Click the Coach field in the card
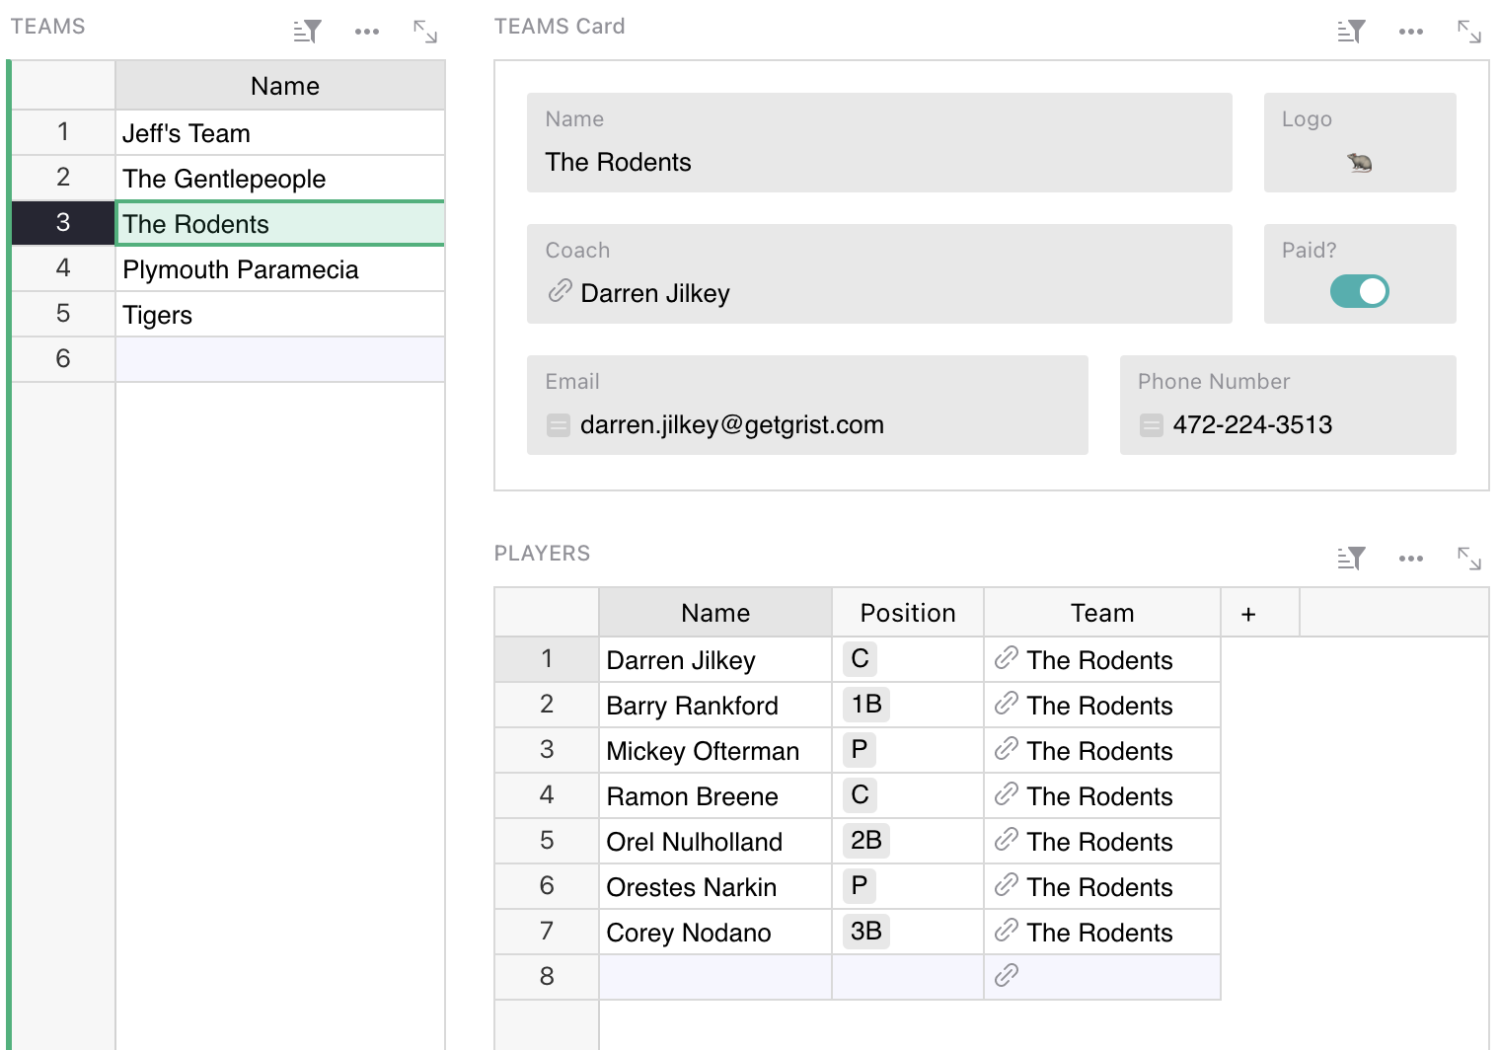 coord(879,274)
